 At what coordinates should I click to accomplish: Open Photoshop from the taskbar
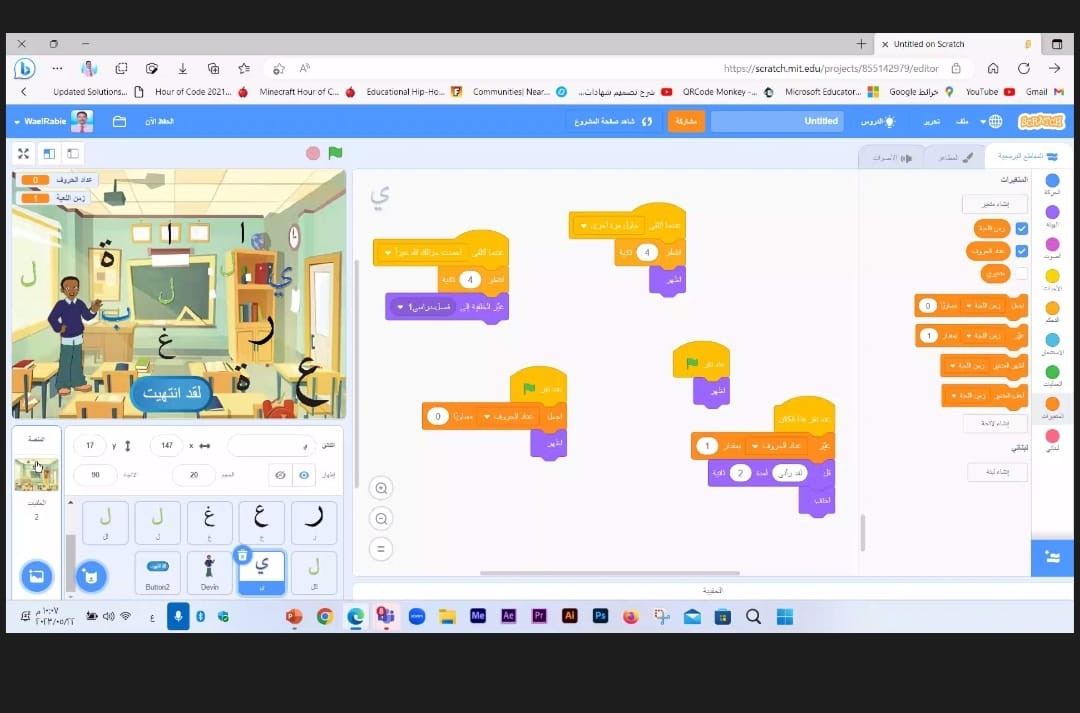point(600,616)
